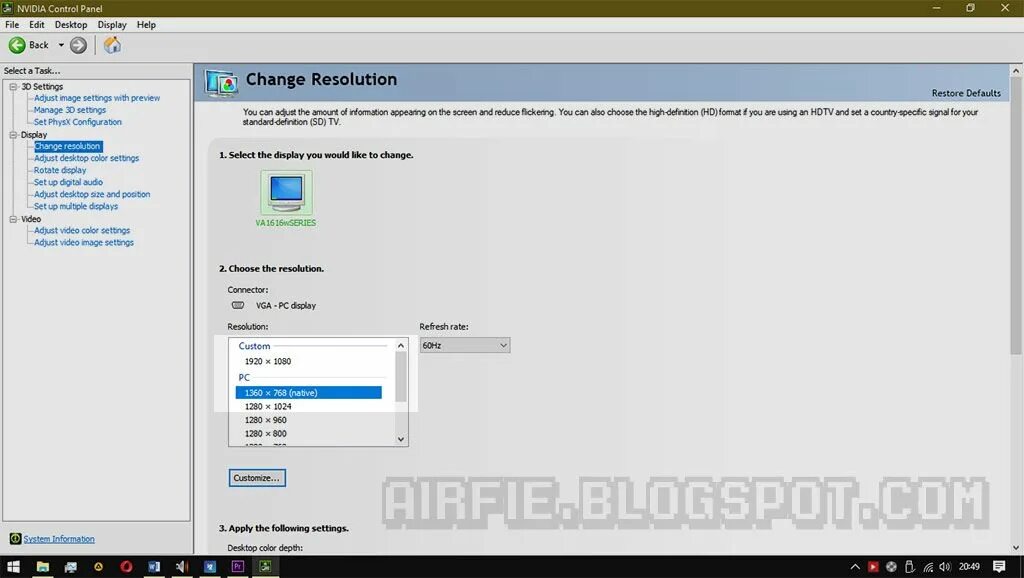Open the Edit menu
This screenshot has height=578, width=1024.
pos(37,25)
